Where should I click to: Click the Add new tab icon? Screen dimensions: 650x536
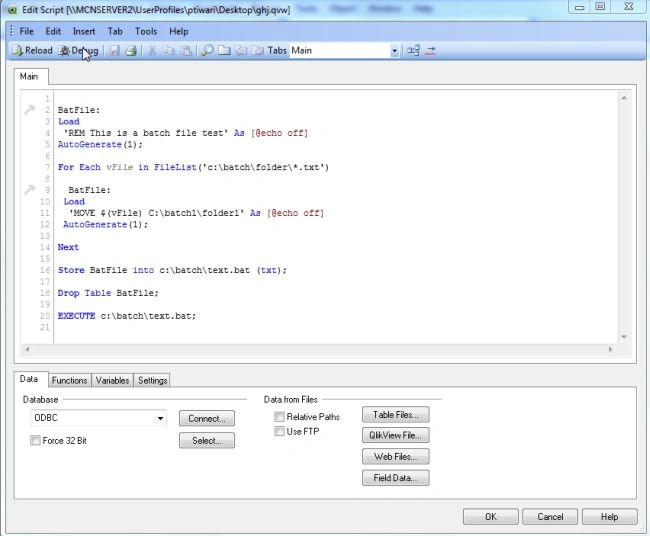pyautogui.click(x=224, y=51)
